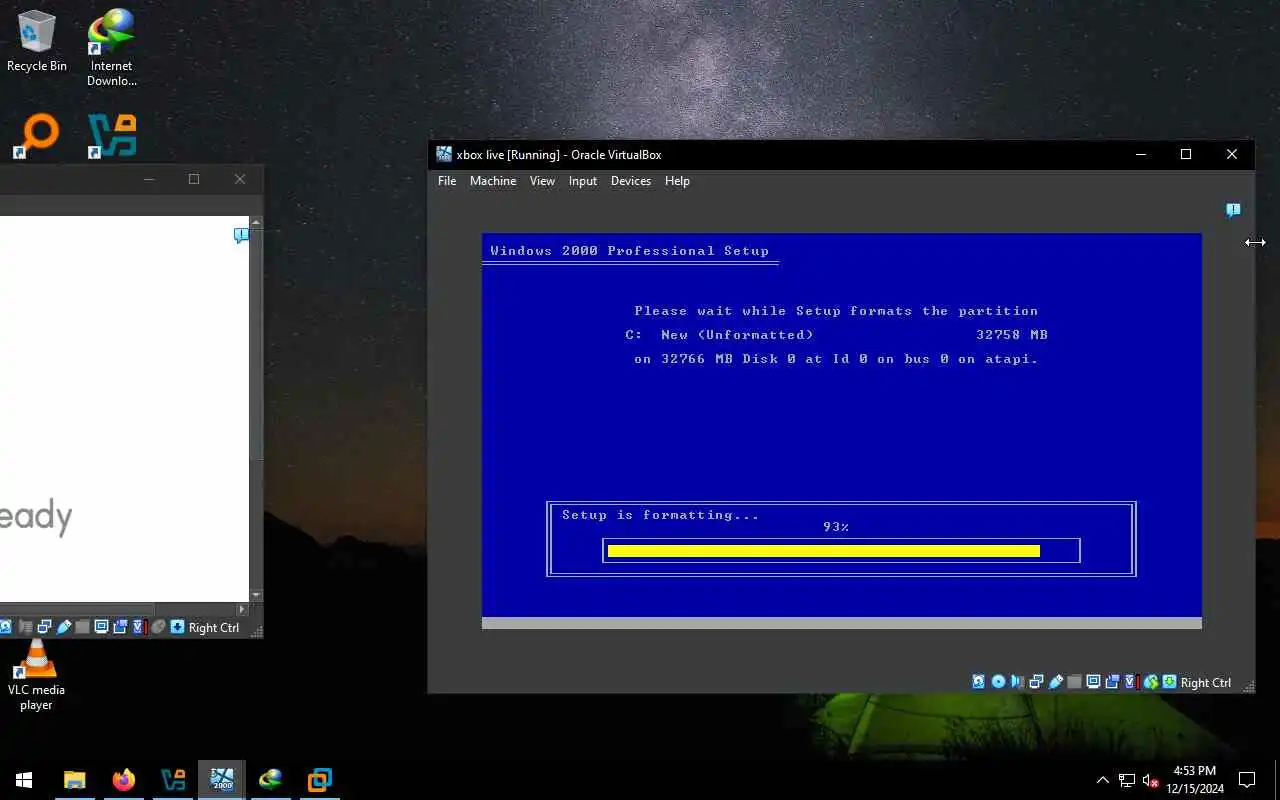Image resolution: width=1280 pixels, height=800 pixels.
Task: Open the clock showing 4:53 PM
Action: (x=1194, y=780)
